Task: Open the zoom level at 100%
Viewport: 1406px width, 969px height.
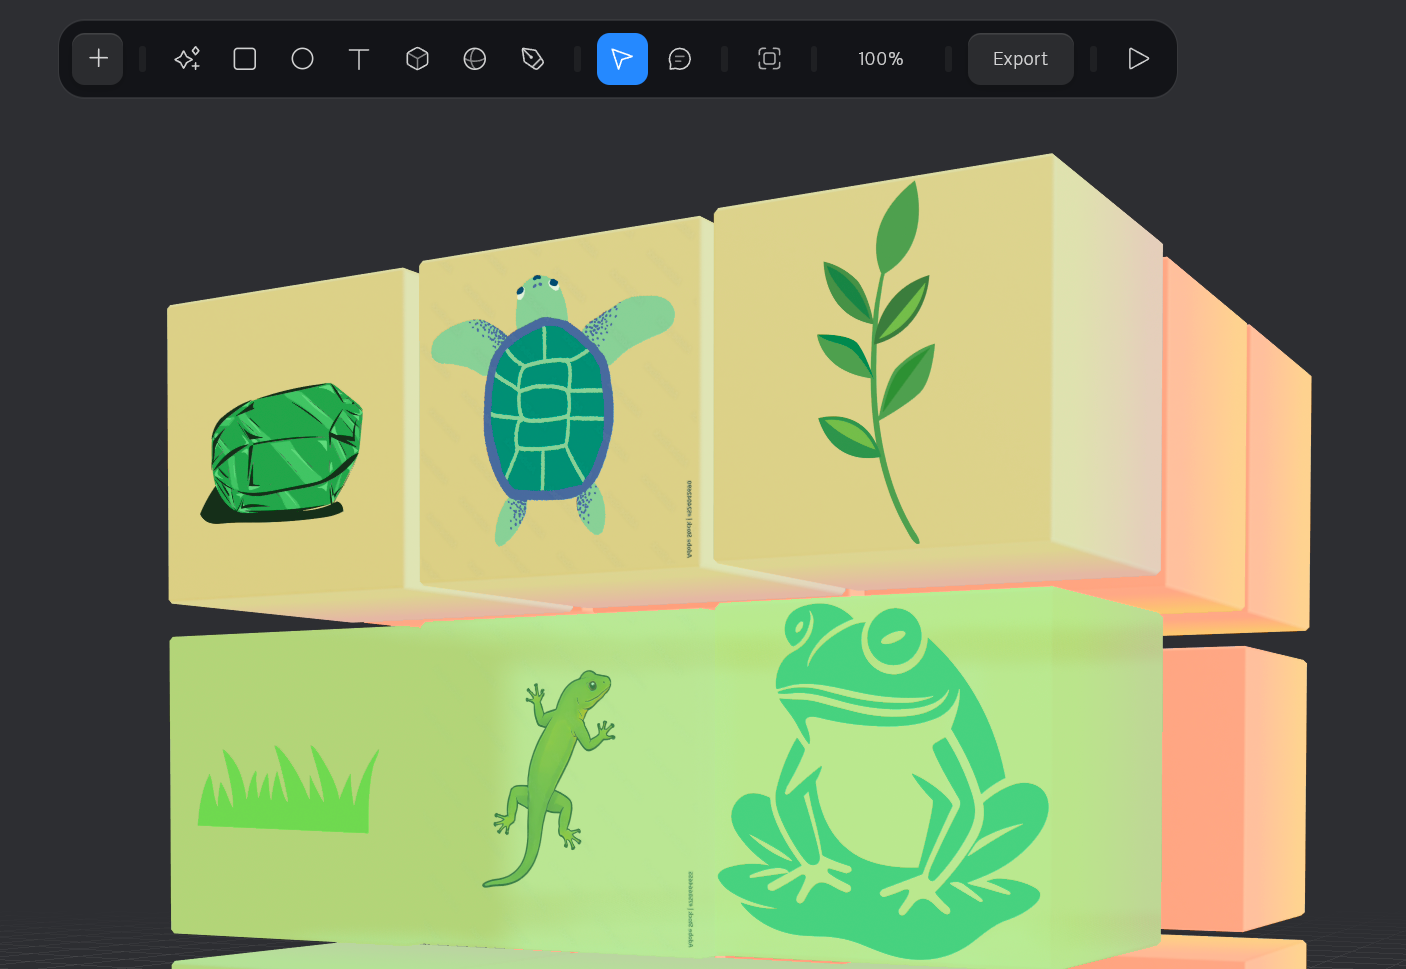Action: click(x=880, y=58)
